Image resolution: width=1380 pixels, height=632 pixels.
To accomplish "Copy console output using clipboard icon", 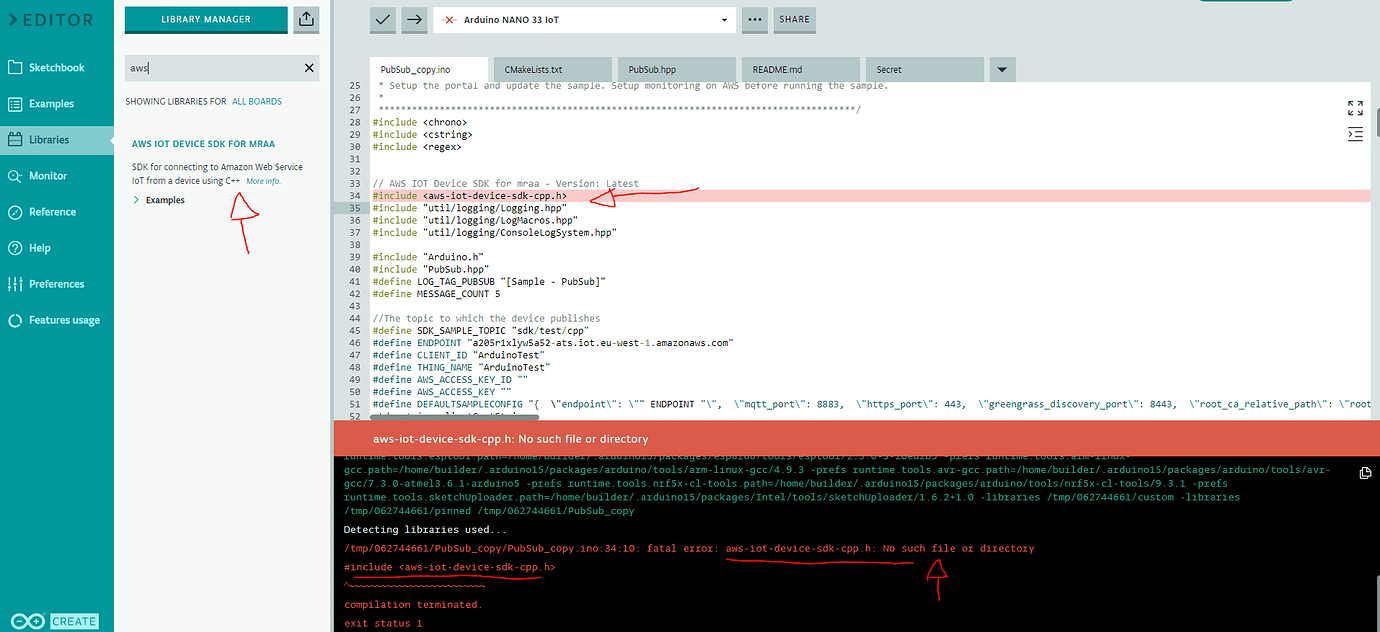I will (x=1365, y=473).
